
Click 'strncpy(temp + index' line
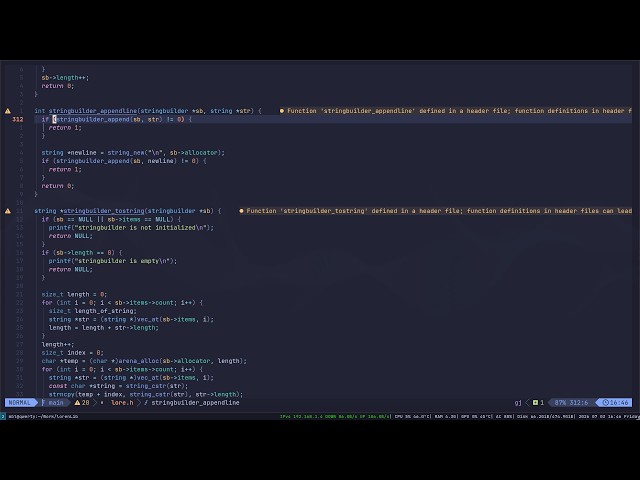click(x=146, y=394)
